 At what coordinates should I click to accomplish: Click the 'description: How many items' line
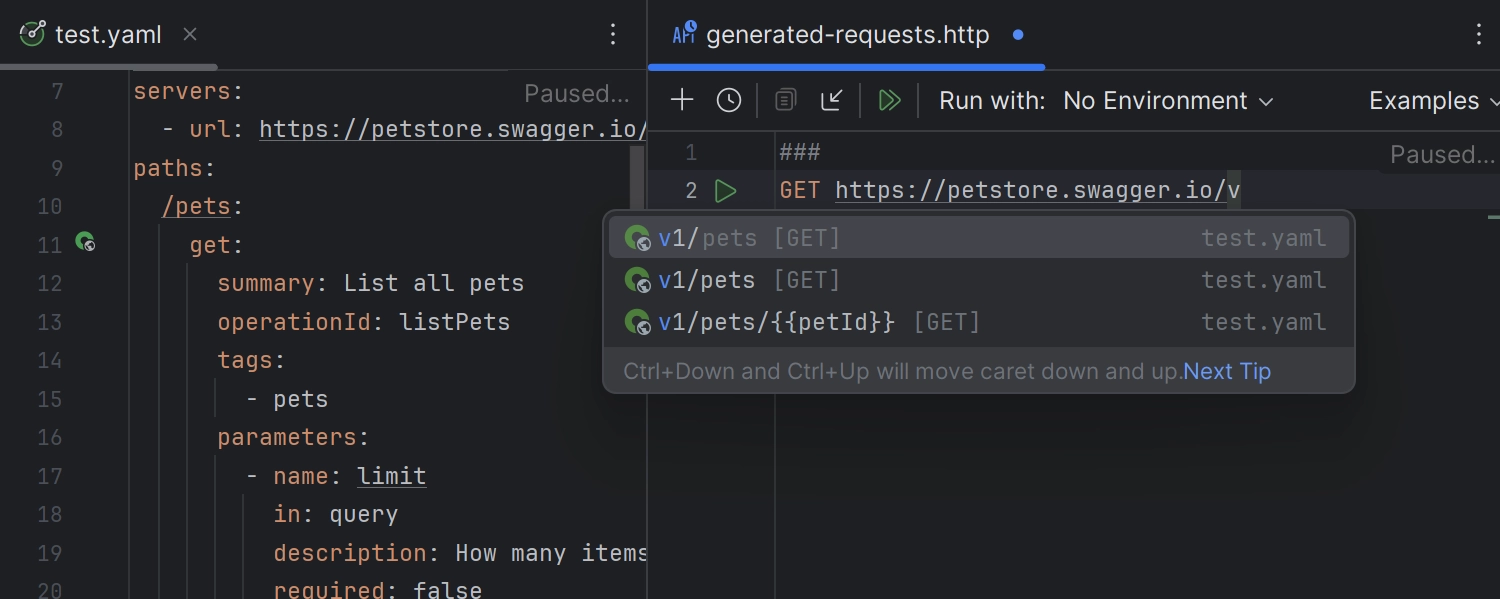tap(460, 553)
